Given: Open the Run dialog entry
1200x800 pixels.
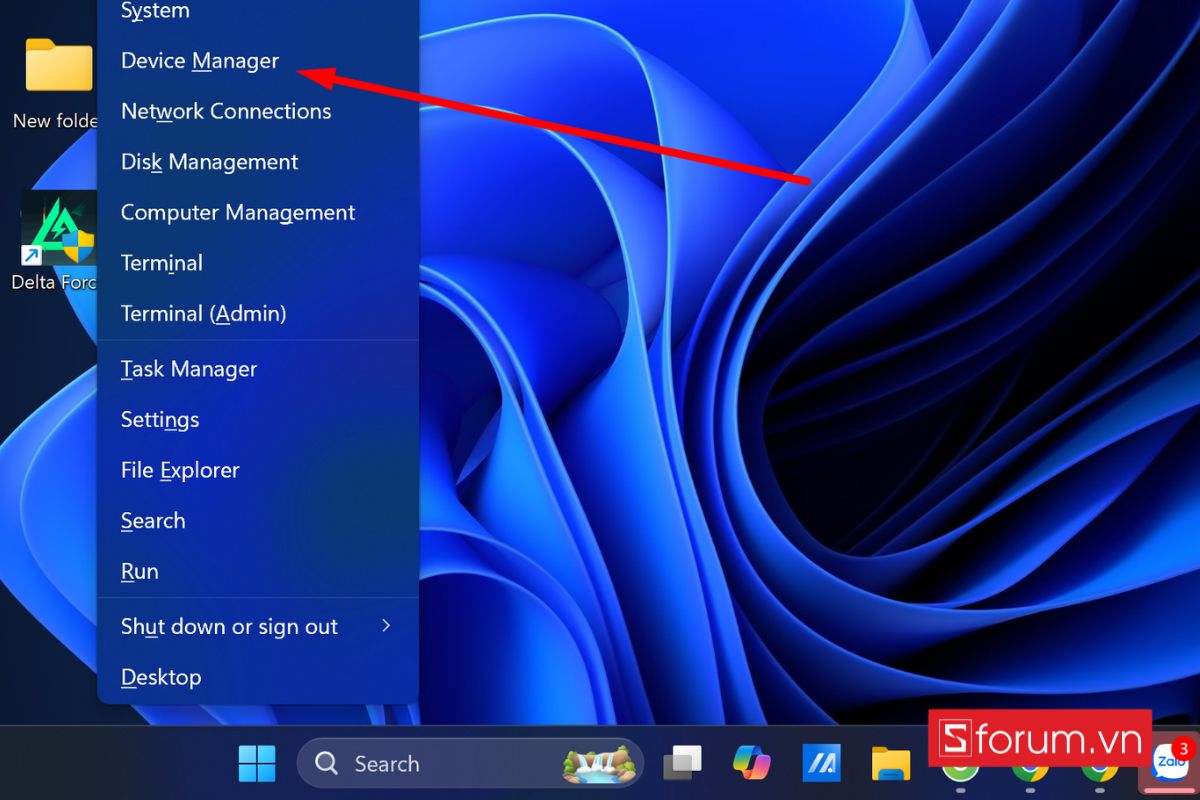Looking at the screenshot, I should tap(258, 571).
